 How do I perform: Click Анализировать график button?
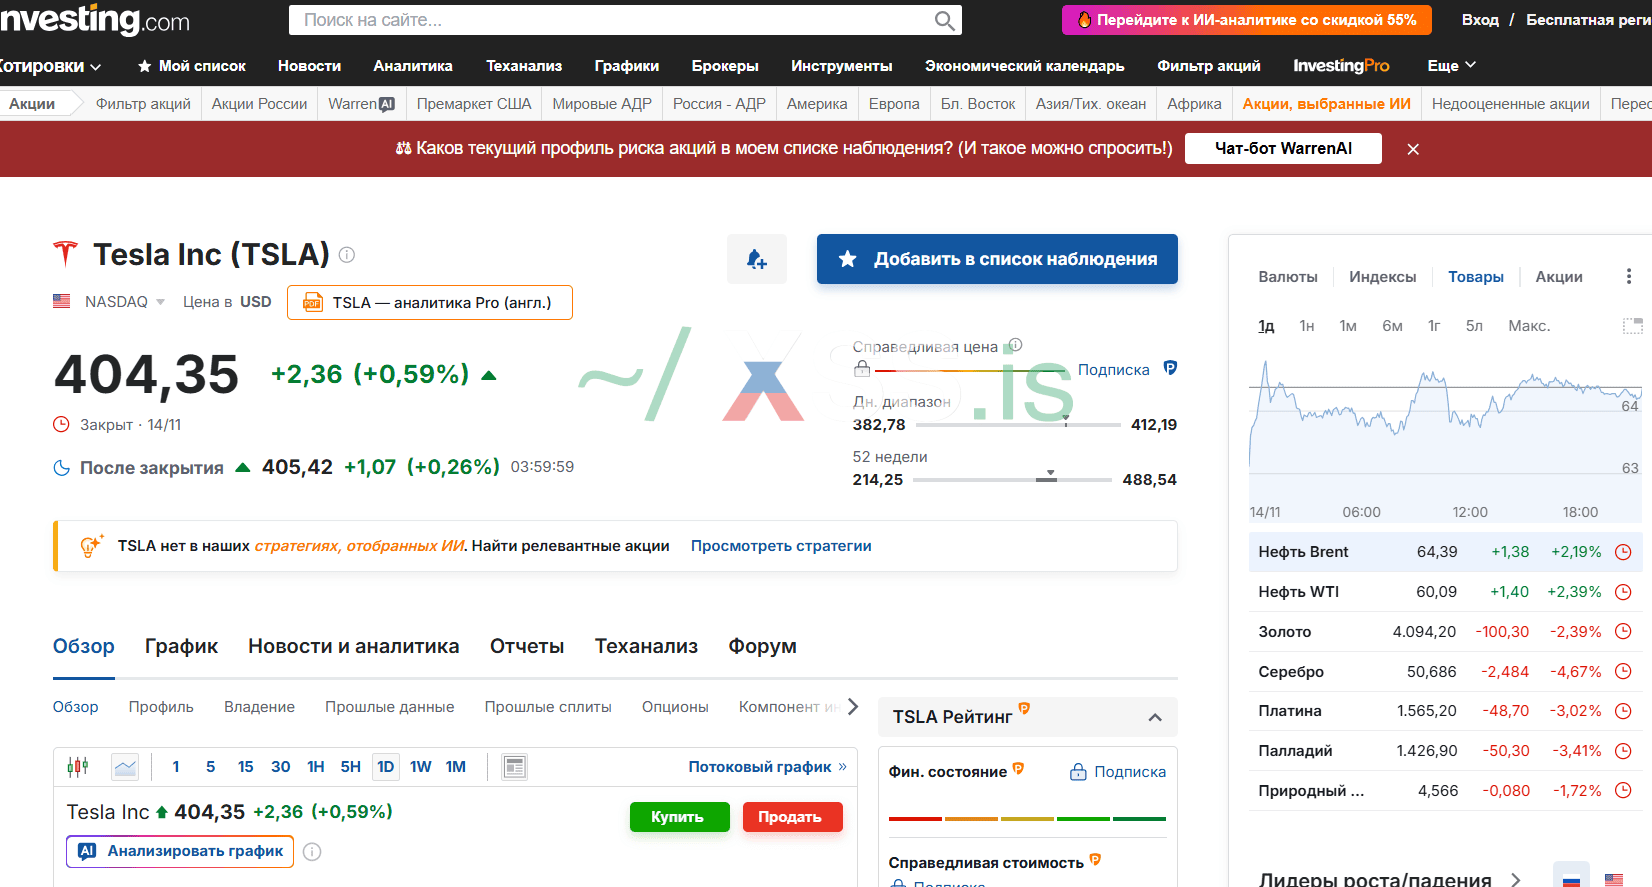click(x=180, y=852)
